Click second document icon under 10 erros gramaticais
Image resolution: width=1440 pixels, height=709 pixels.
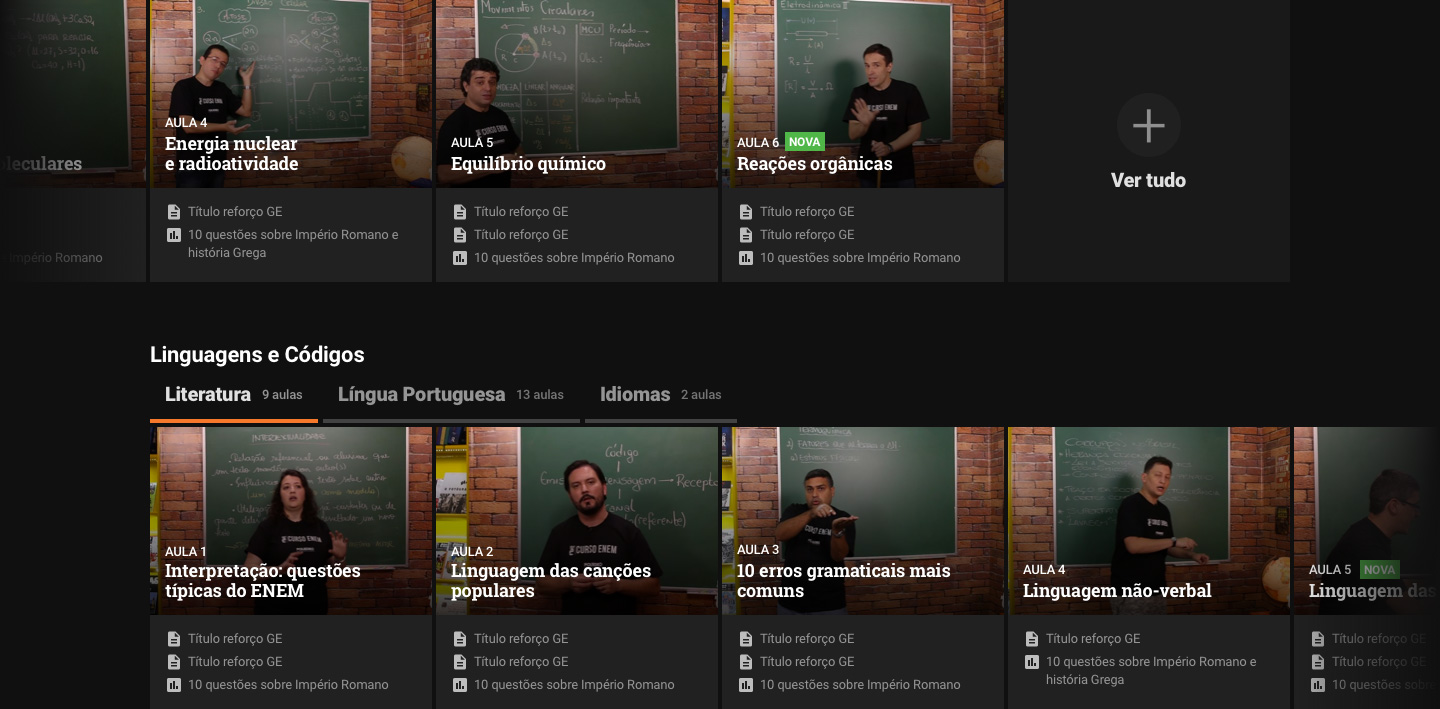click(746, 662)
